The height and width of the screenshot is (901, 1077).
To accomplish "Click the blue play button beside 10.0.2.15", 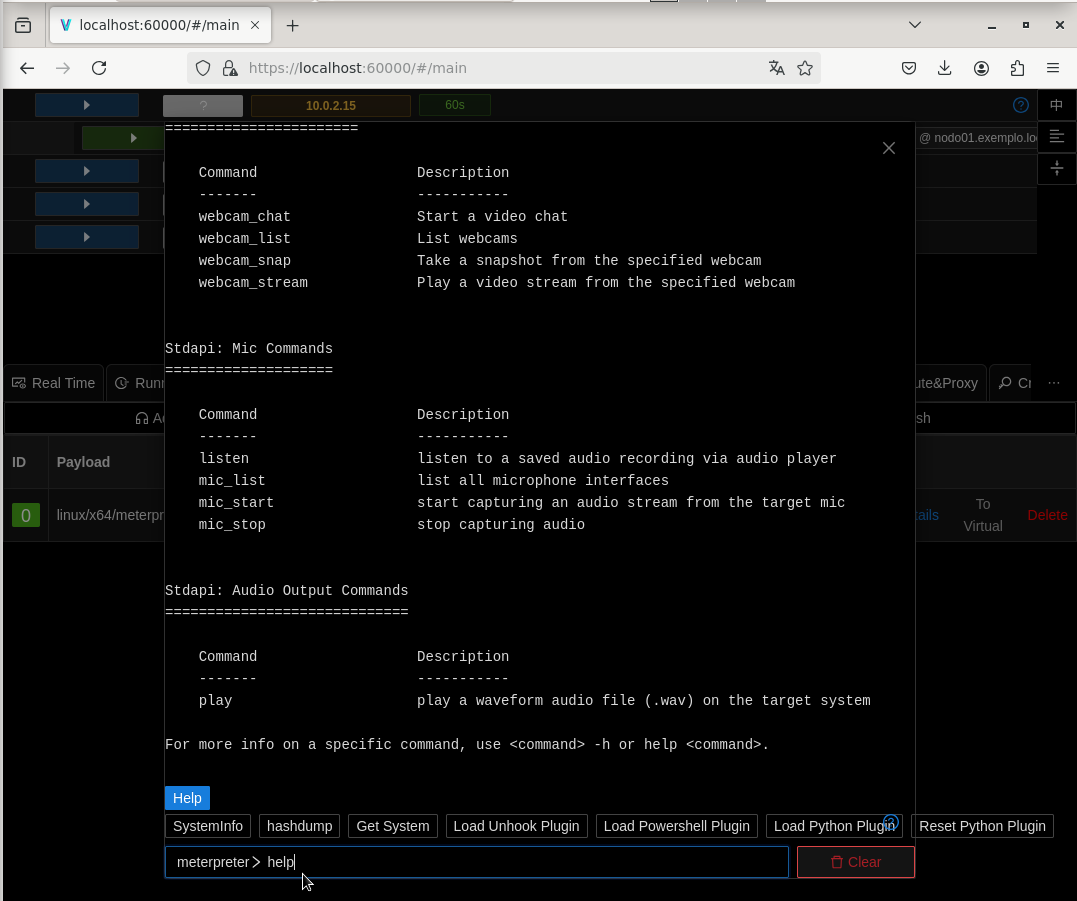I will (x=87, y=105).
